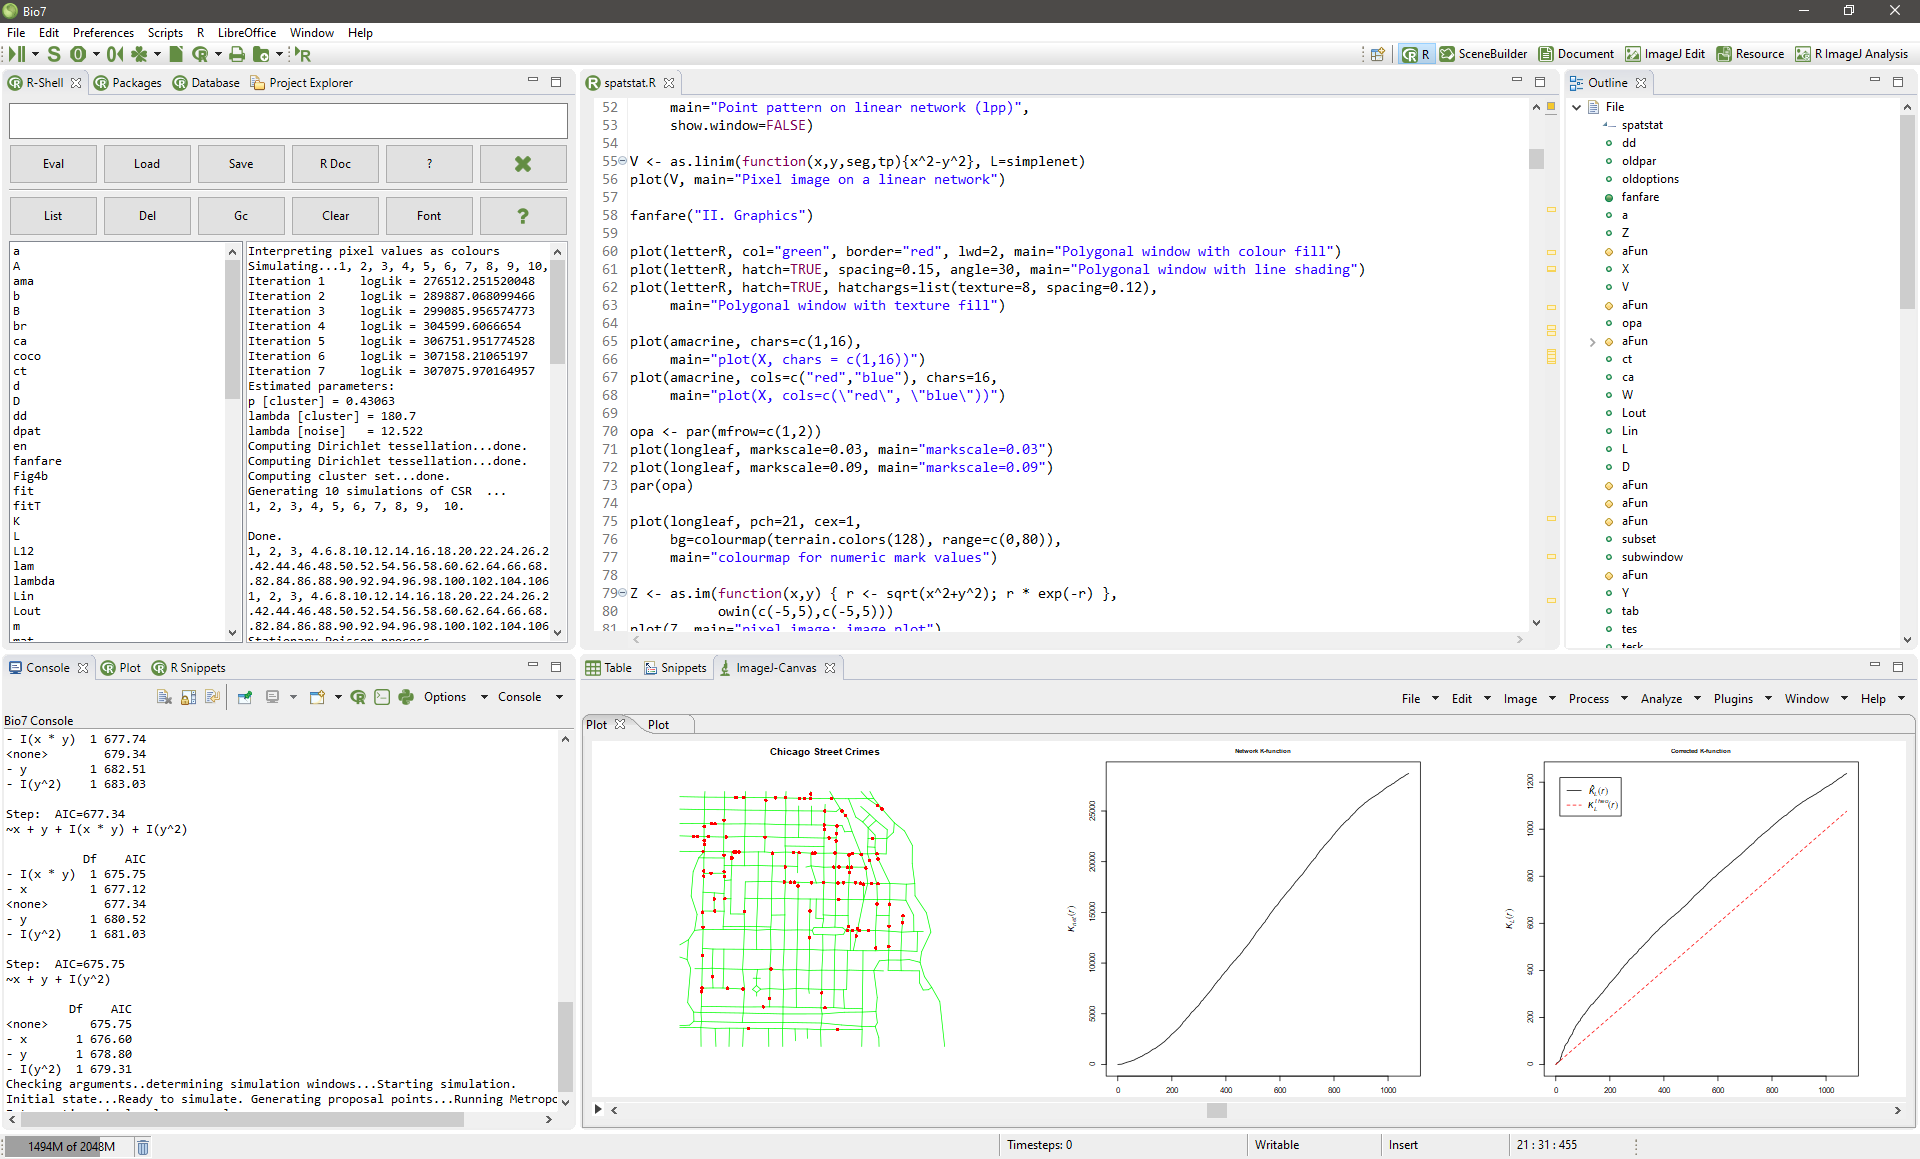Click the print icon in main toolbar
The image size is (1920, 1159).
(x=237, y=54)
